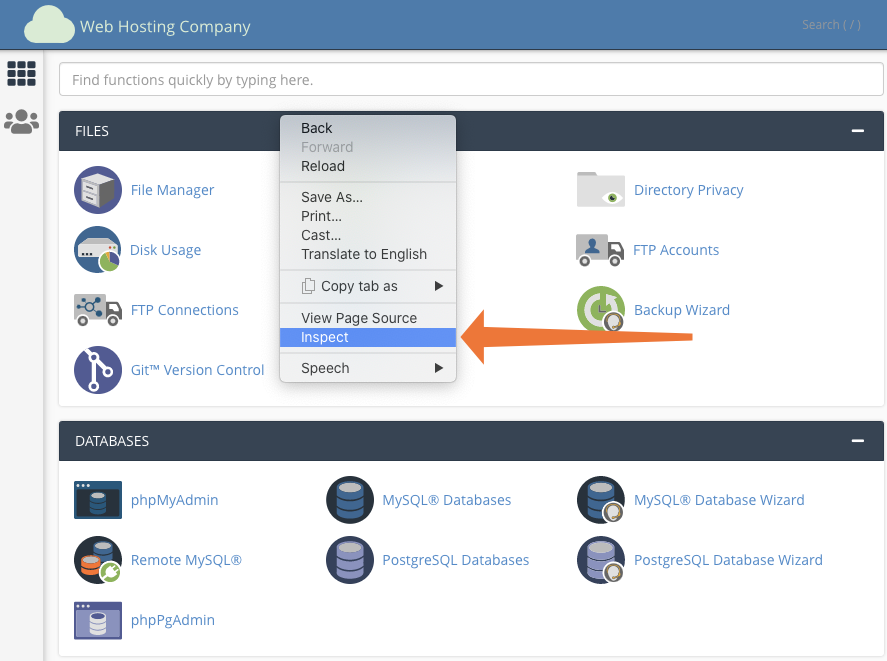The width and height of the screenshot is (887, 661).
Task: Click the File Manager icon
Action: click(98, 190)
